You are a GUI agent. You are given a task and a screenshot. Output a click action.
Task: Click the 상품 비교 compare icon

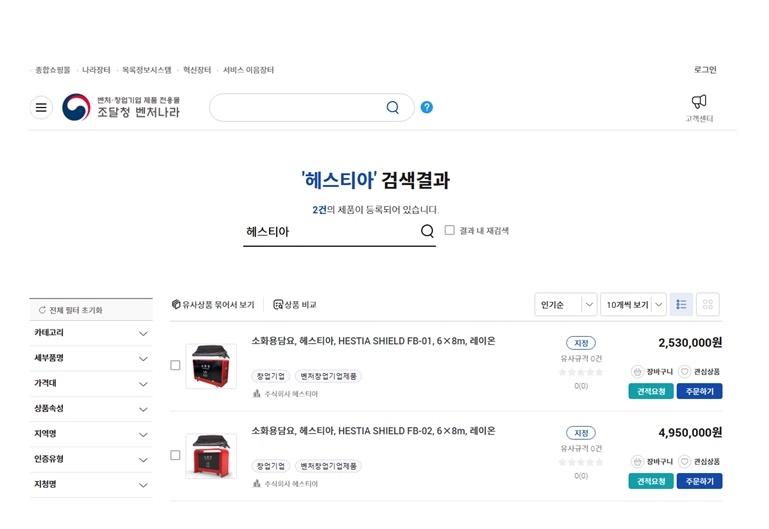pyautogui.click(x=278, y=304)
